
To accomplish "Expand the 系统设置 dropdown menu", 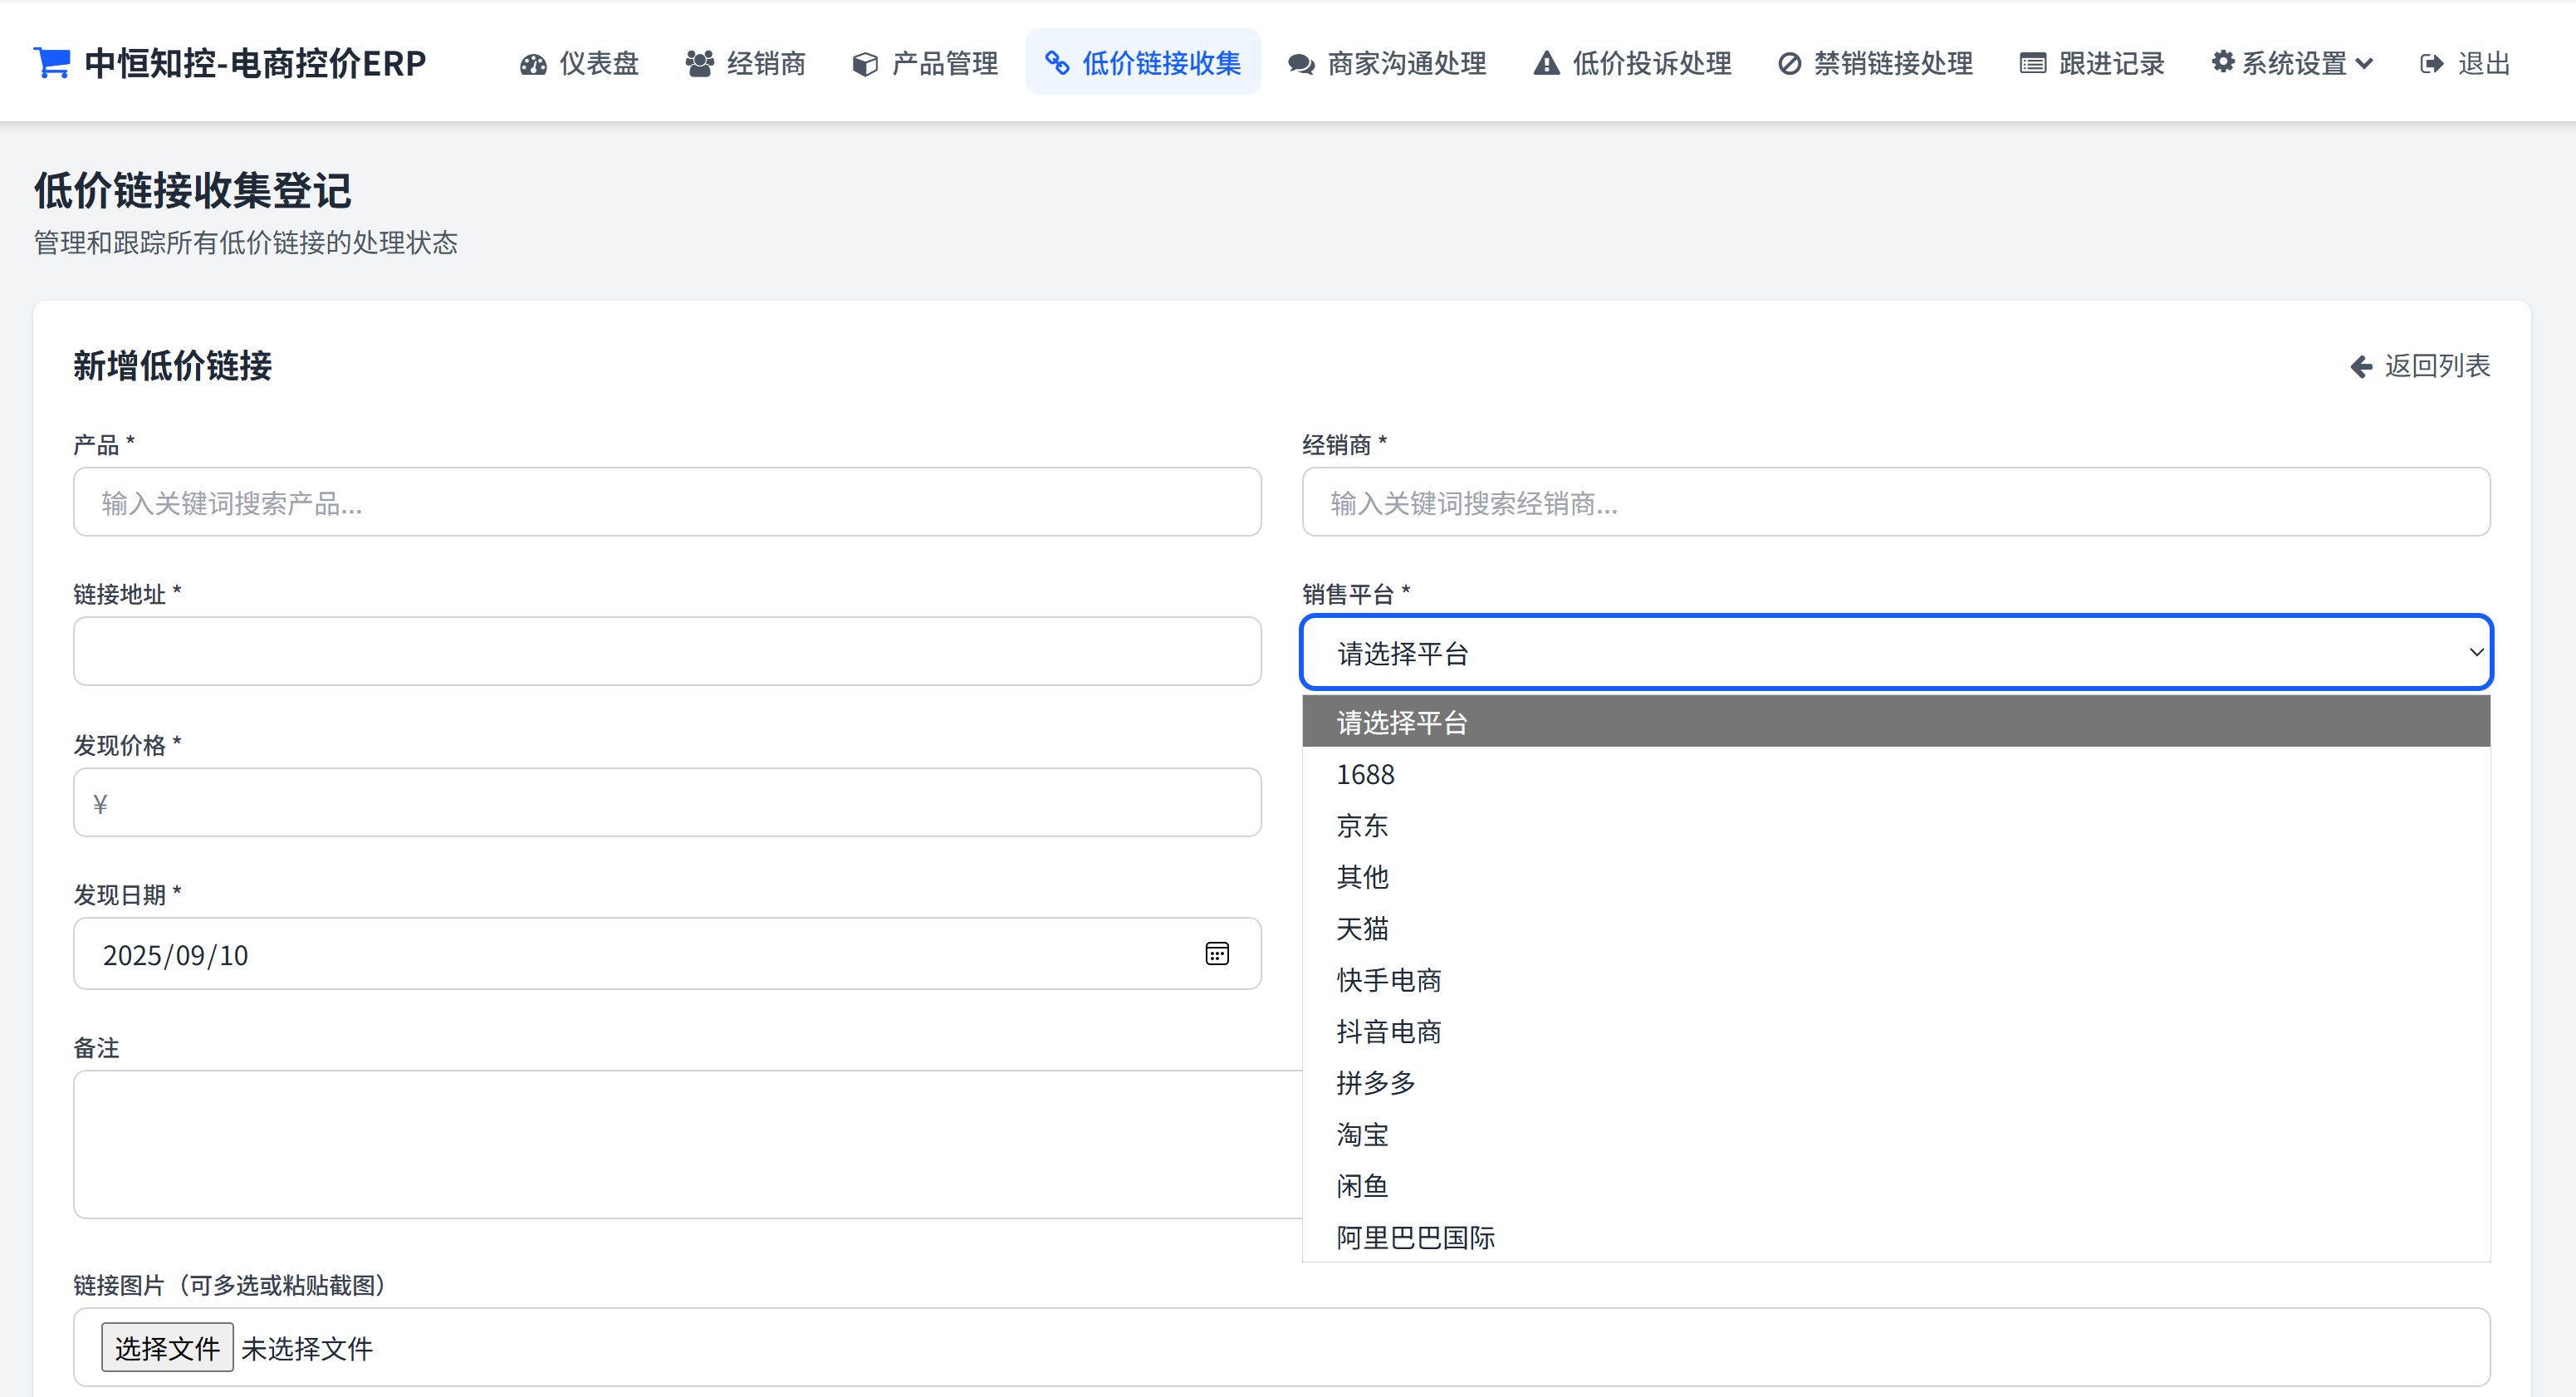I will pos(2292,63).
